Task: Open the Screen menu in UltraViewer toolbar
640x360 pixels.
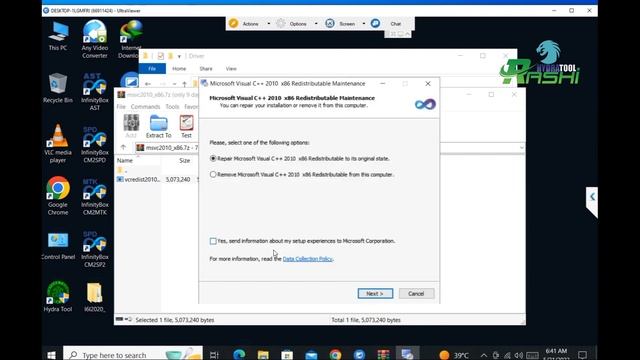Action: [341, 24]
